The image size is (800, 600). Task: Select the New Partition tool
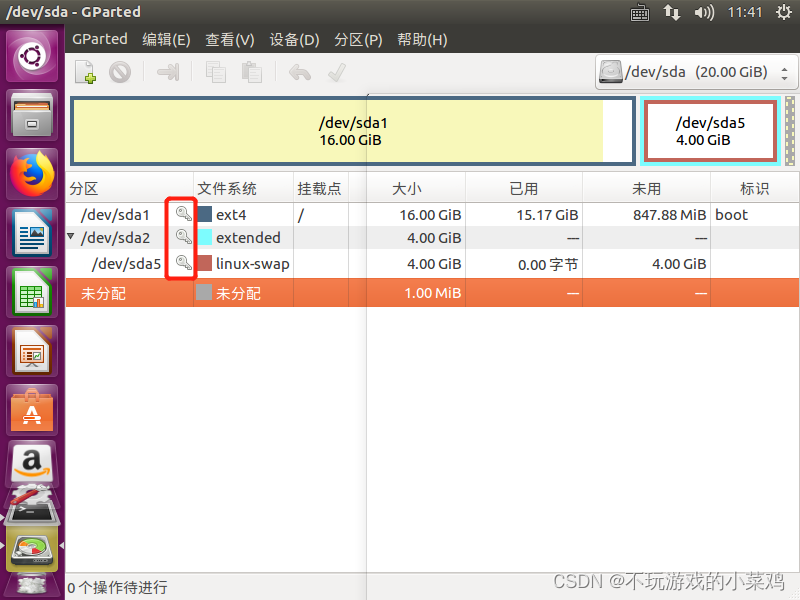pos(85,71)
